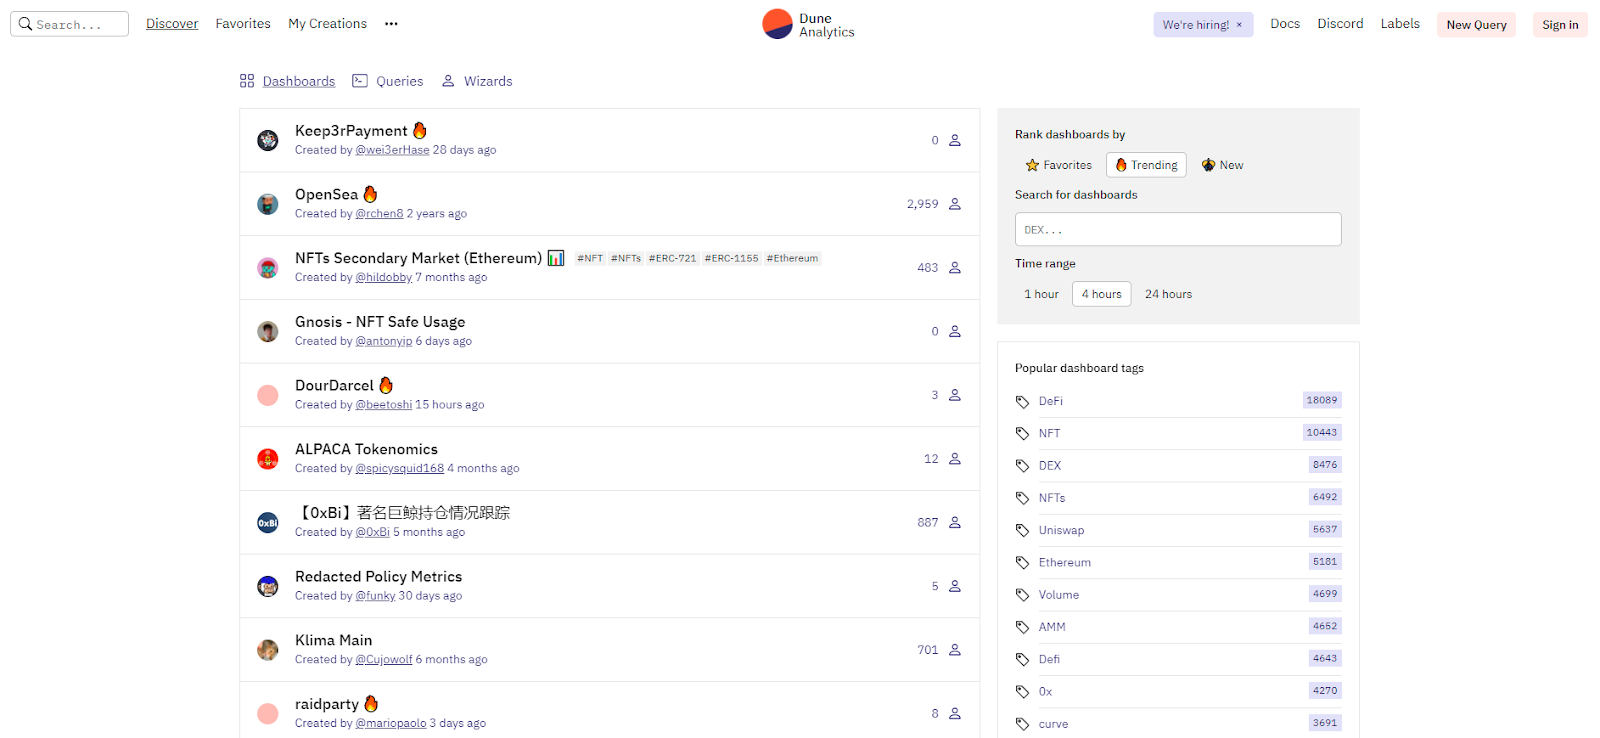Switch to the Queries tab

click(388, 81)
